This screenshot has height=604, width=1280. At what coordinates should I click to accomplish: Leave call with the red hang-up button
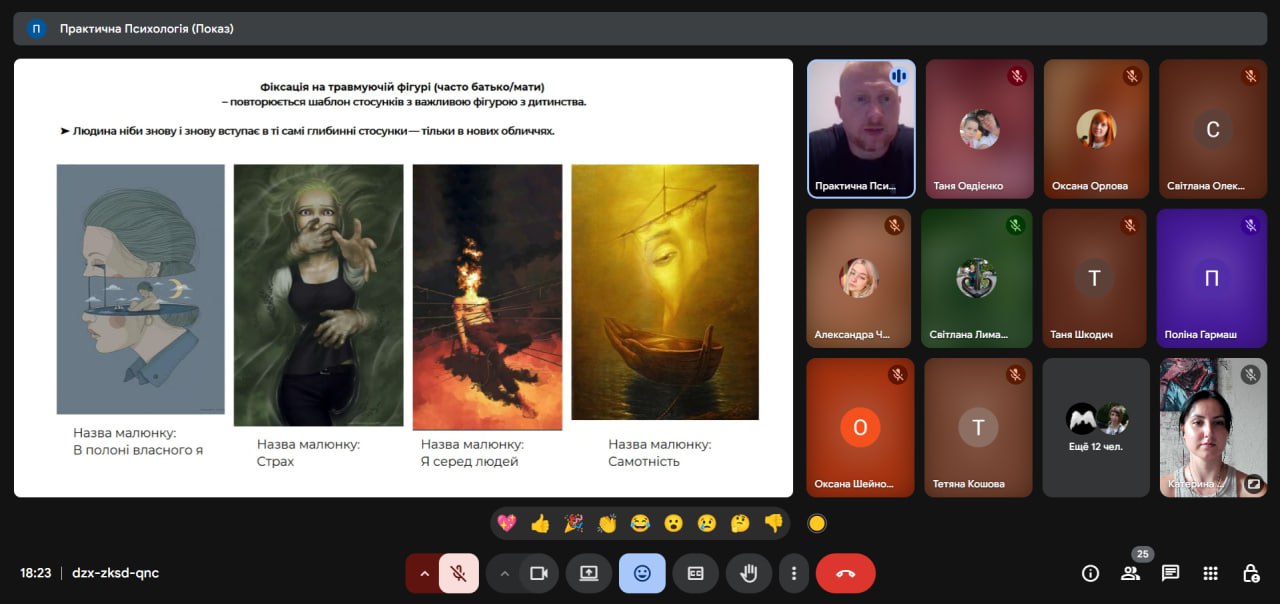(x=845, y=573)
